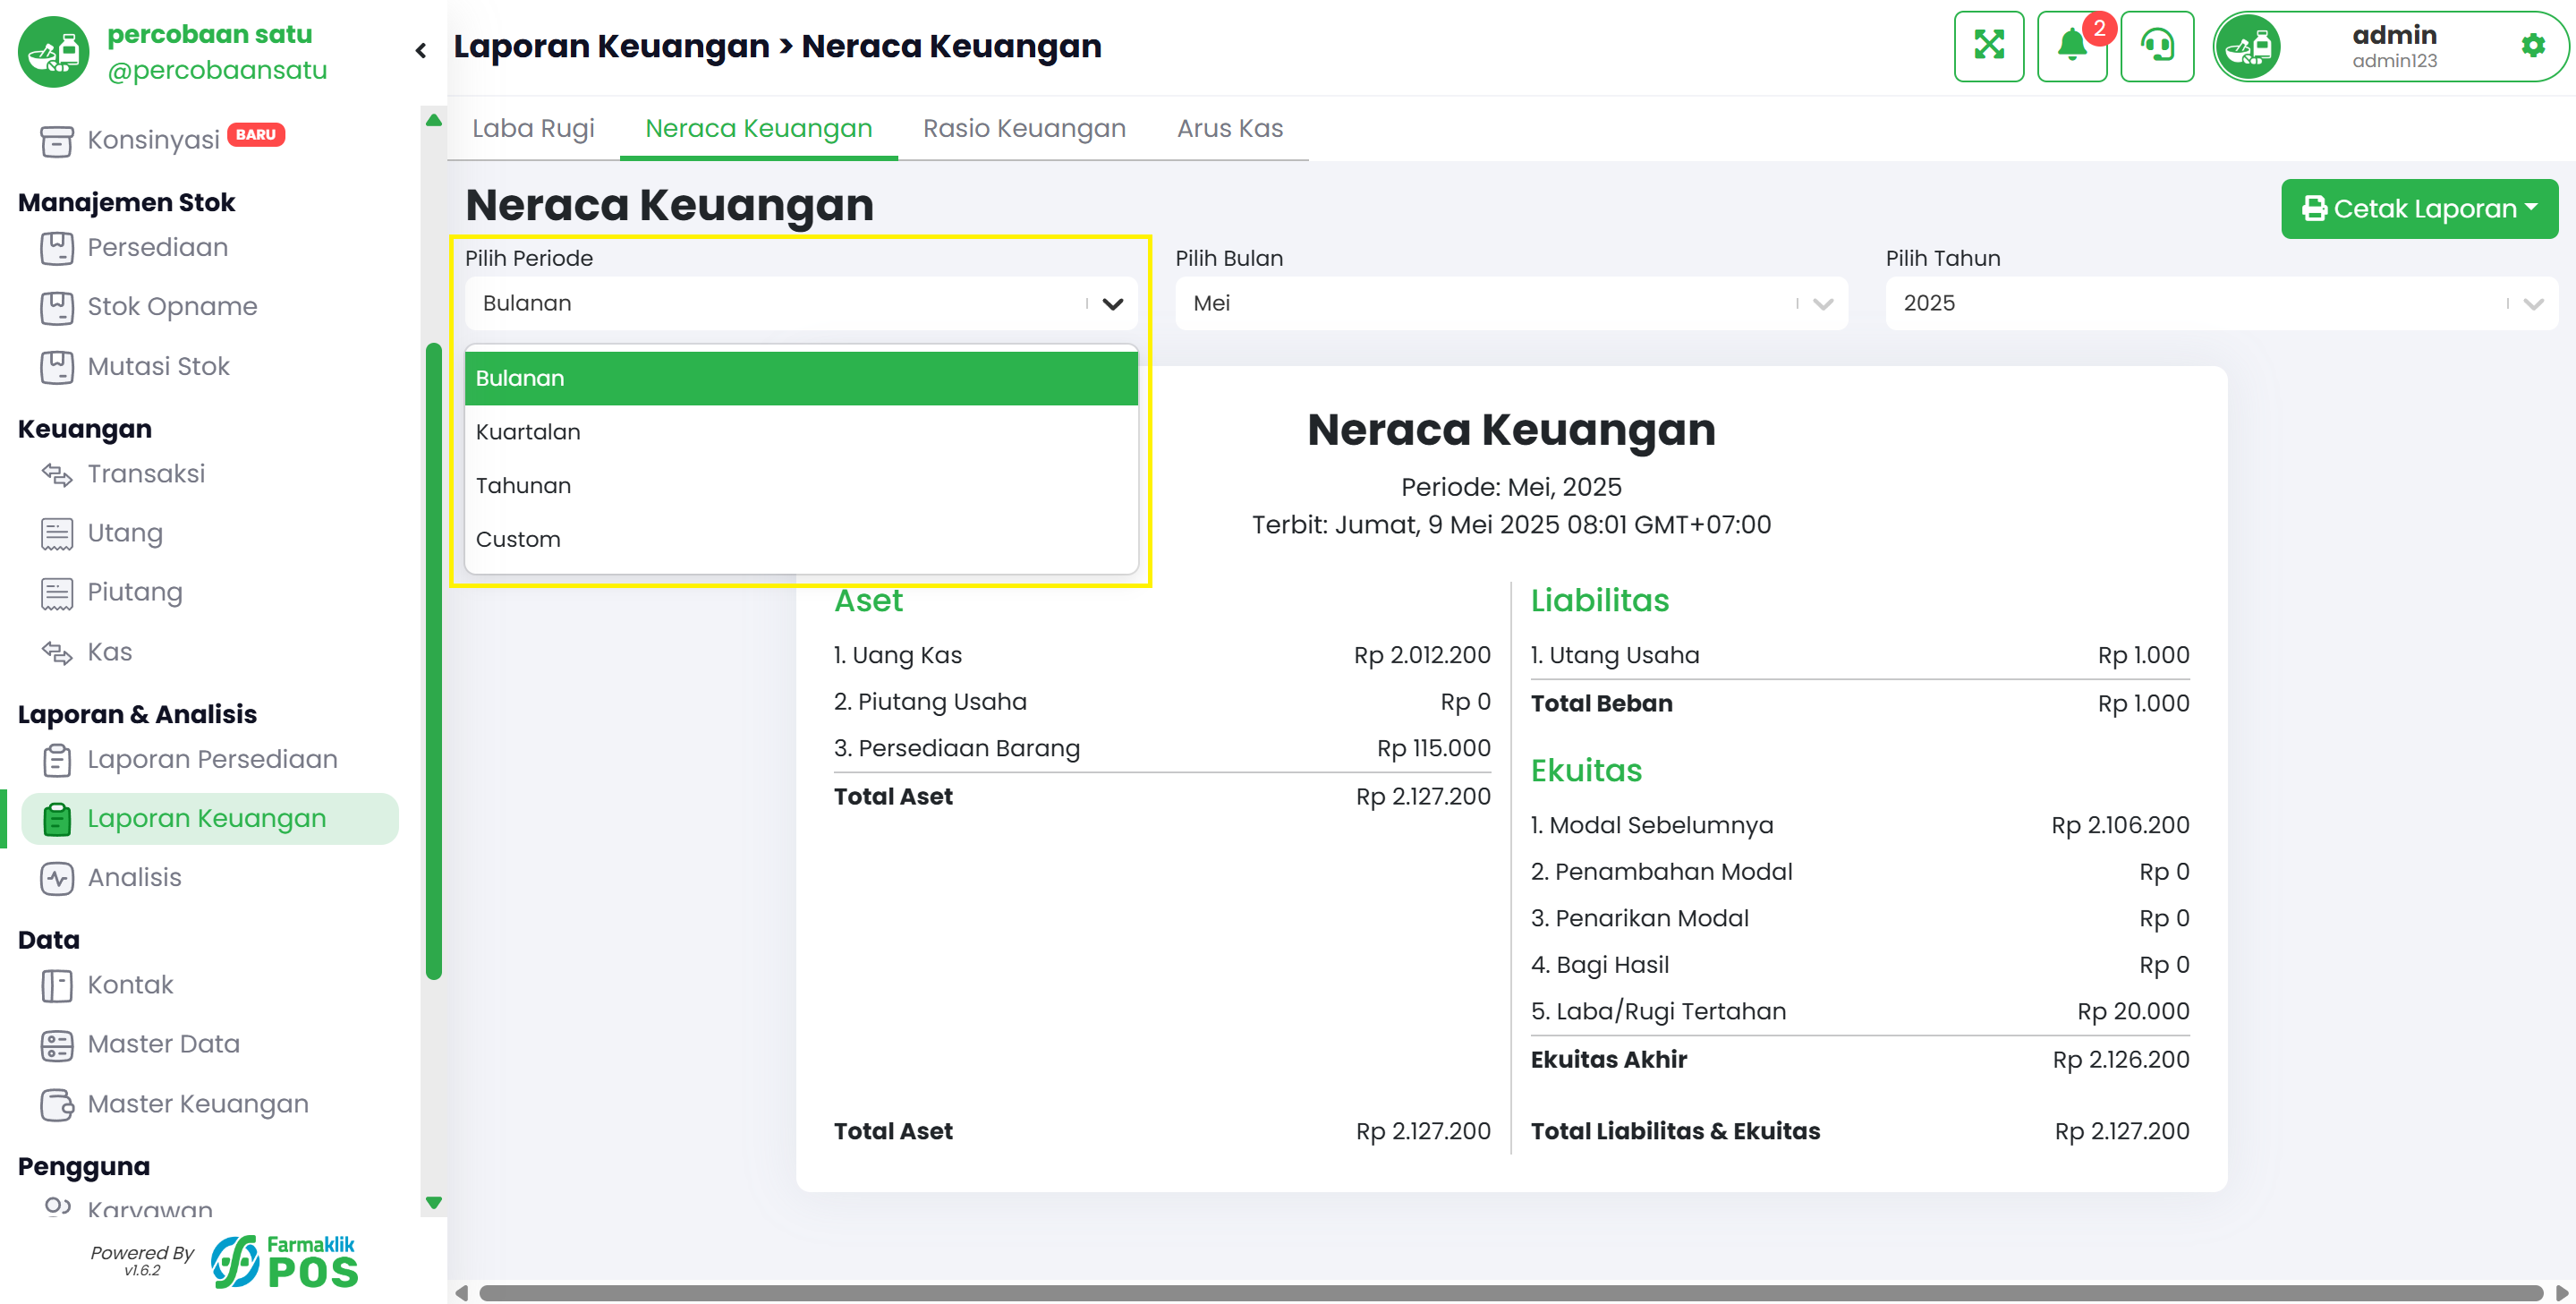Viewport: 2576px width, 1304px height.
Task: Switch to the Arus Kas tab
Action: coord(1229,128)
